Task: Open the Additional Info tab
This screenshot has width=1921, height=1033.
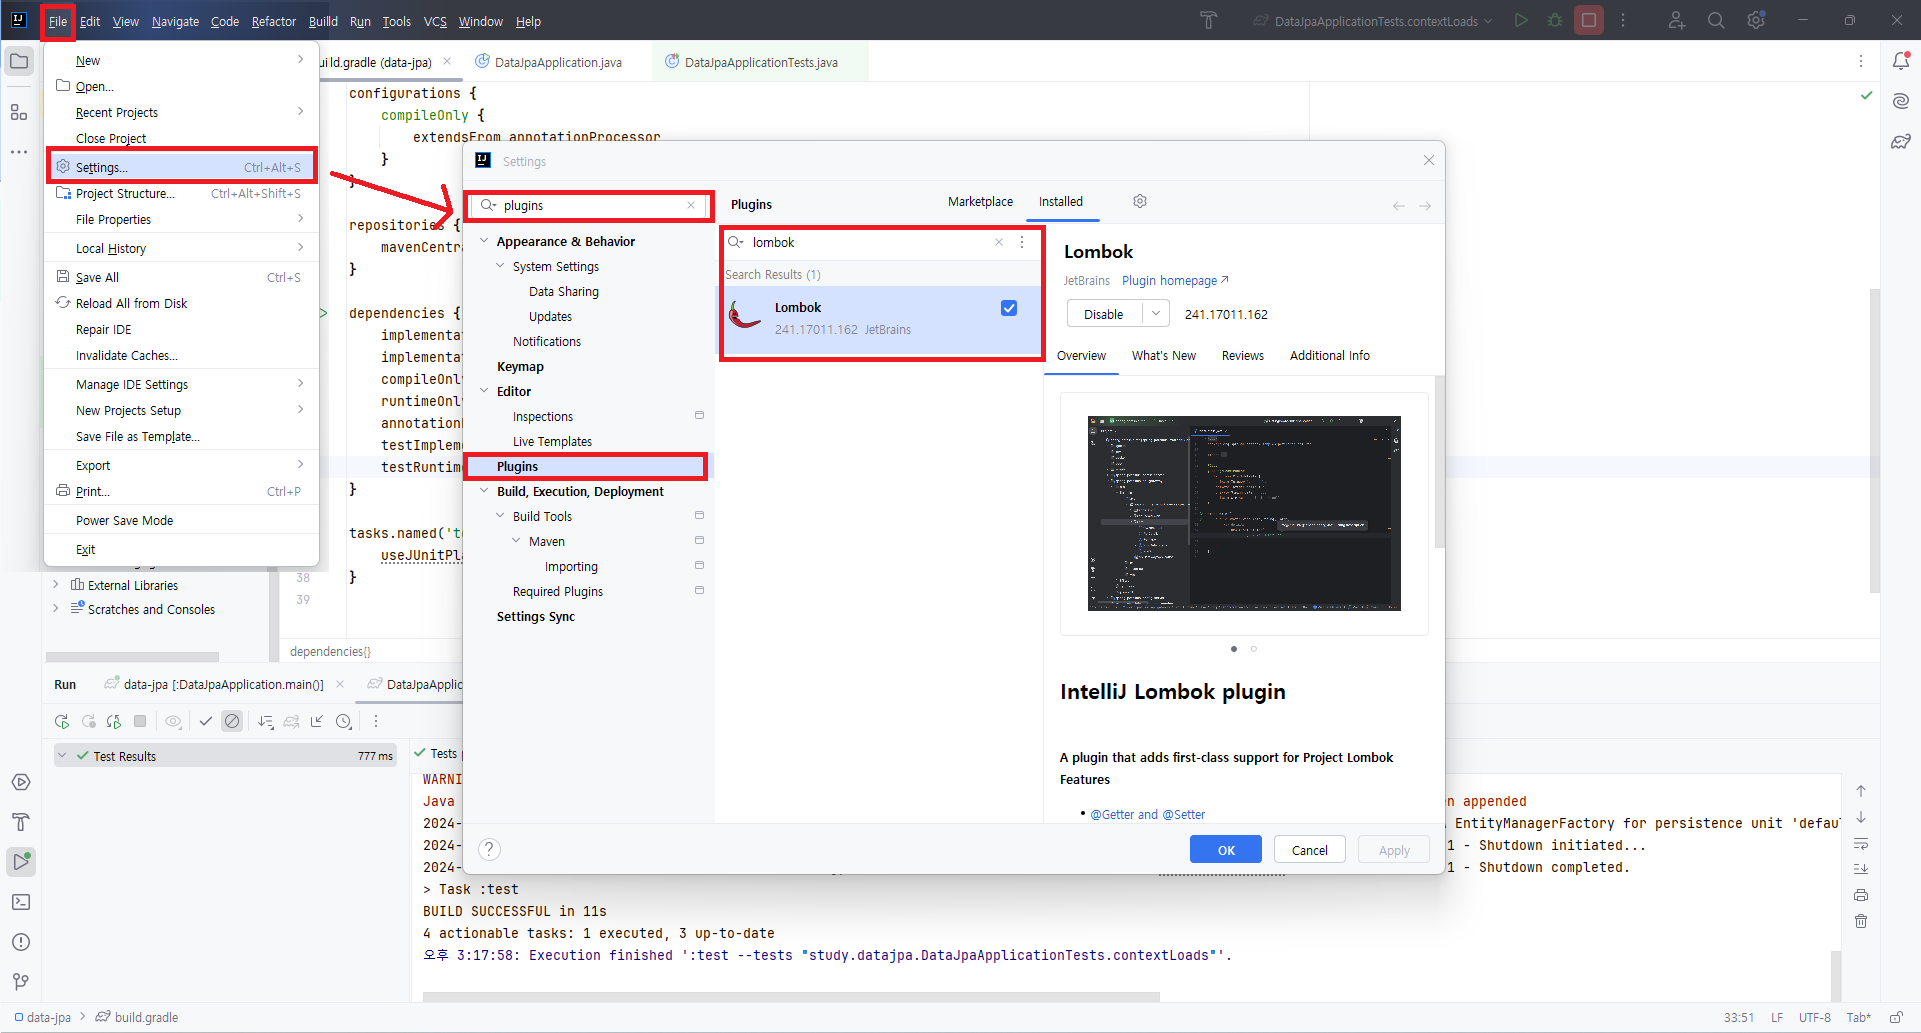Action: tap(1329, 355)
